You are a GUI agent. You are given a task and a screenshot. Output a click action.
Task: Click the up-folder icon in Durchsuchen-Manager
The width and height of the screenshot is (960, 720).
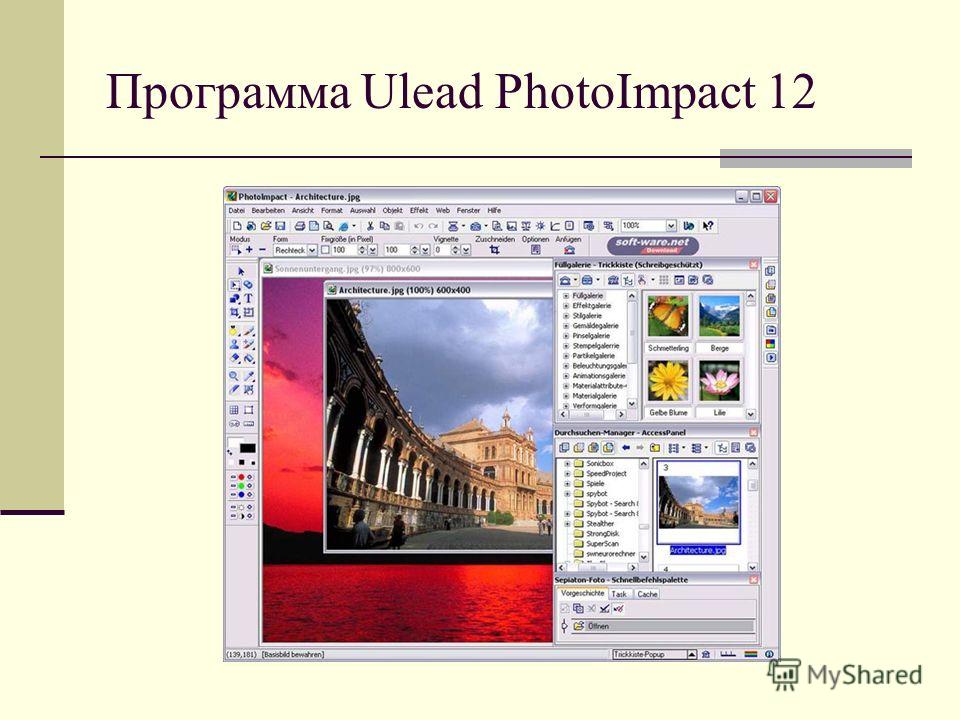[654, 448]
